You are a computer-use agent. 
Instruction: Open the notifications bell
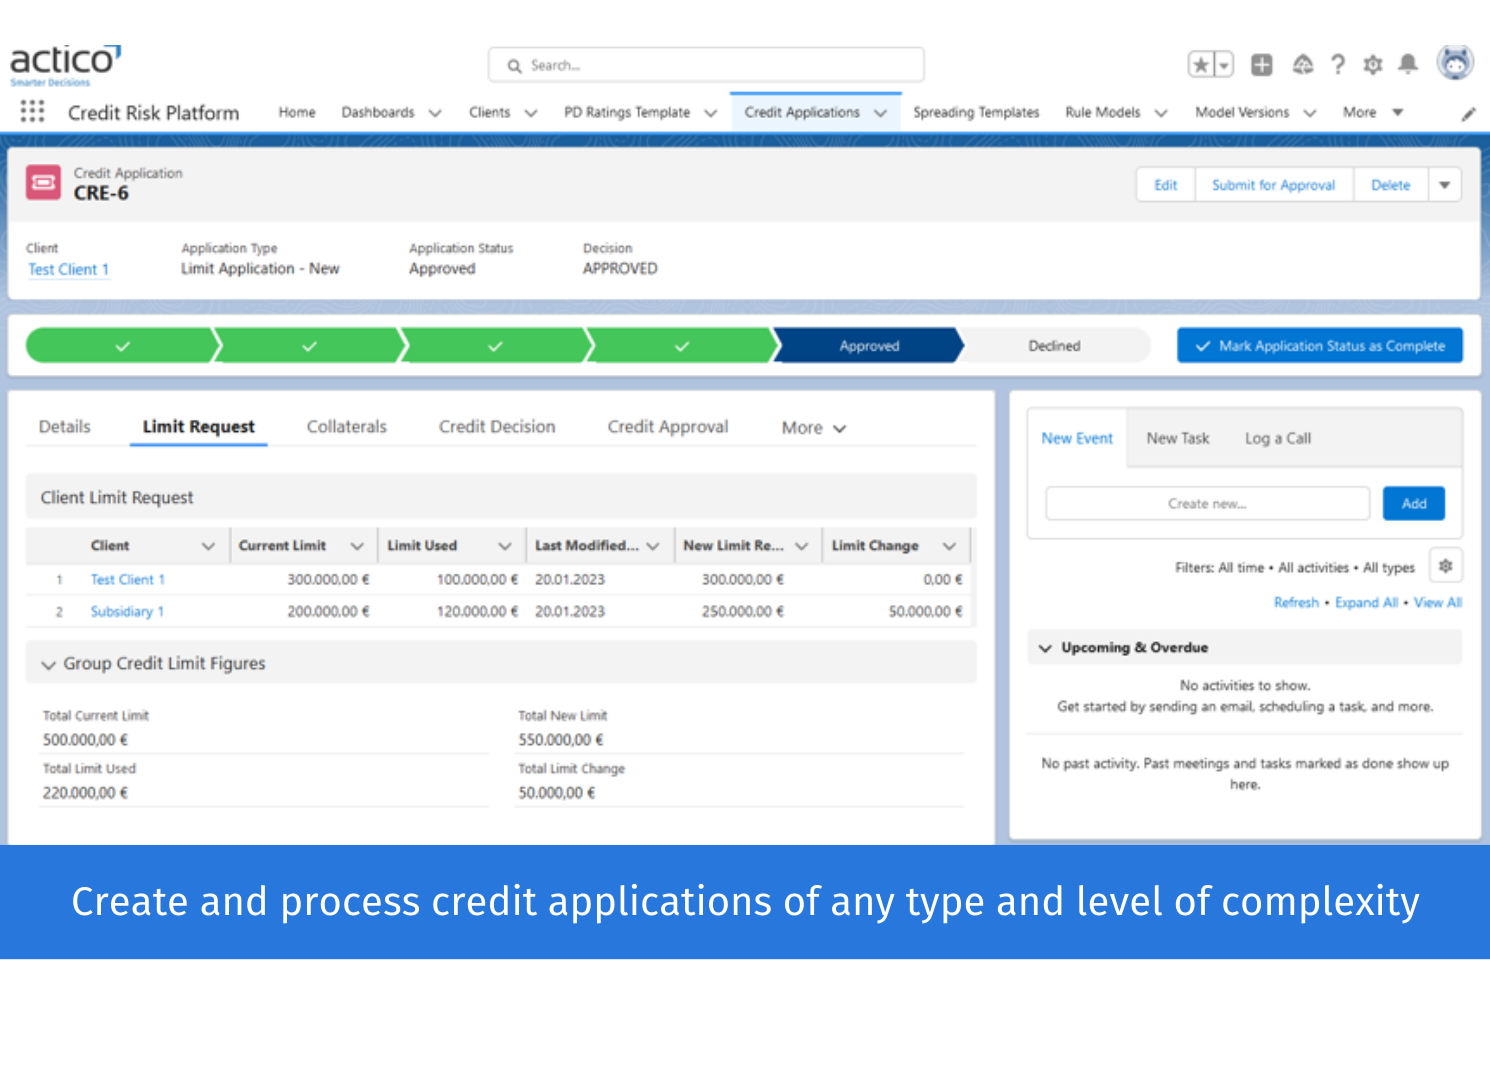point(1409,64)
